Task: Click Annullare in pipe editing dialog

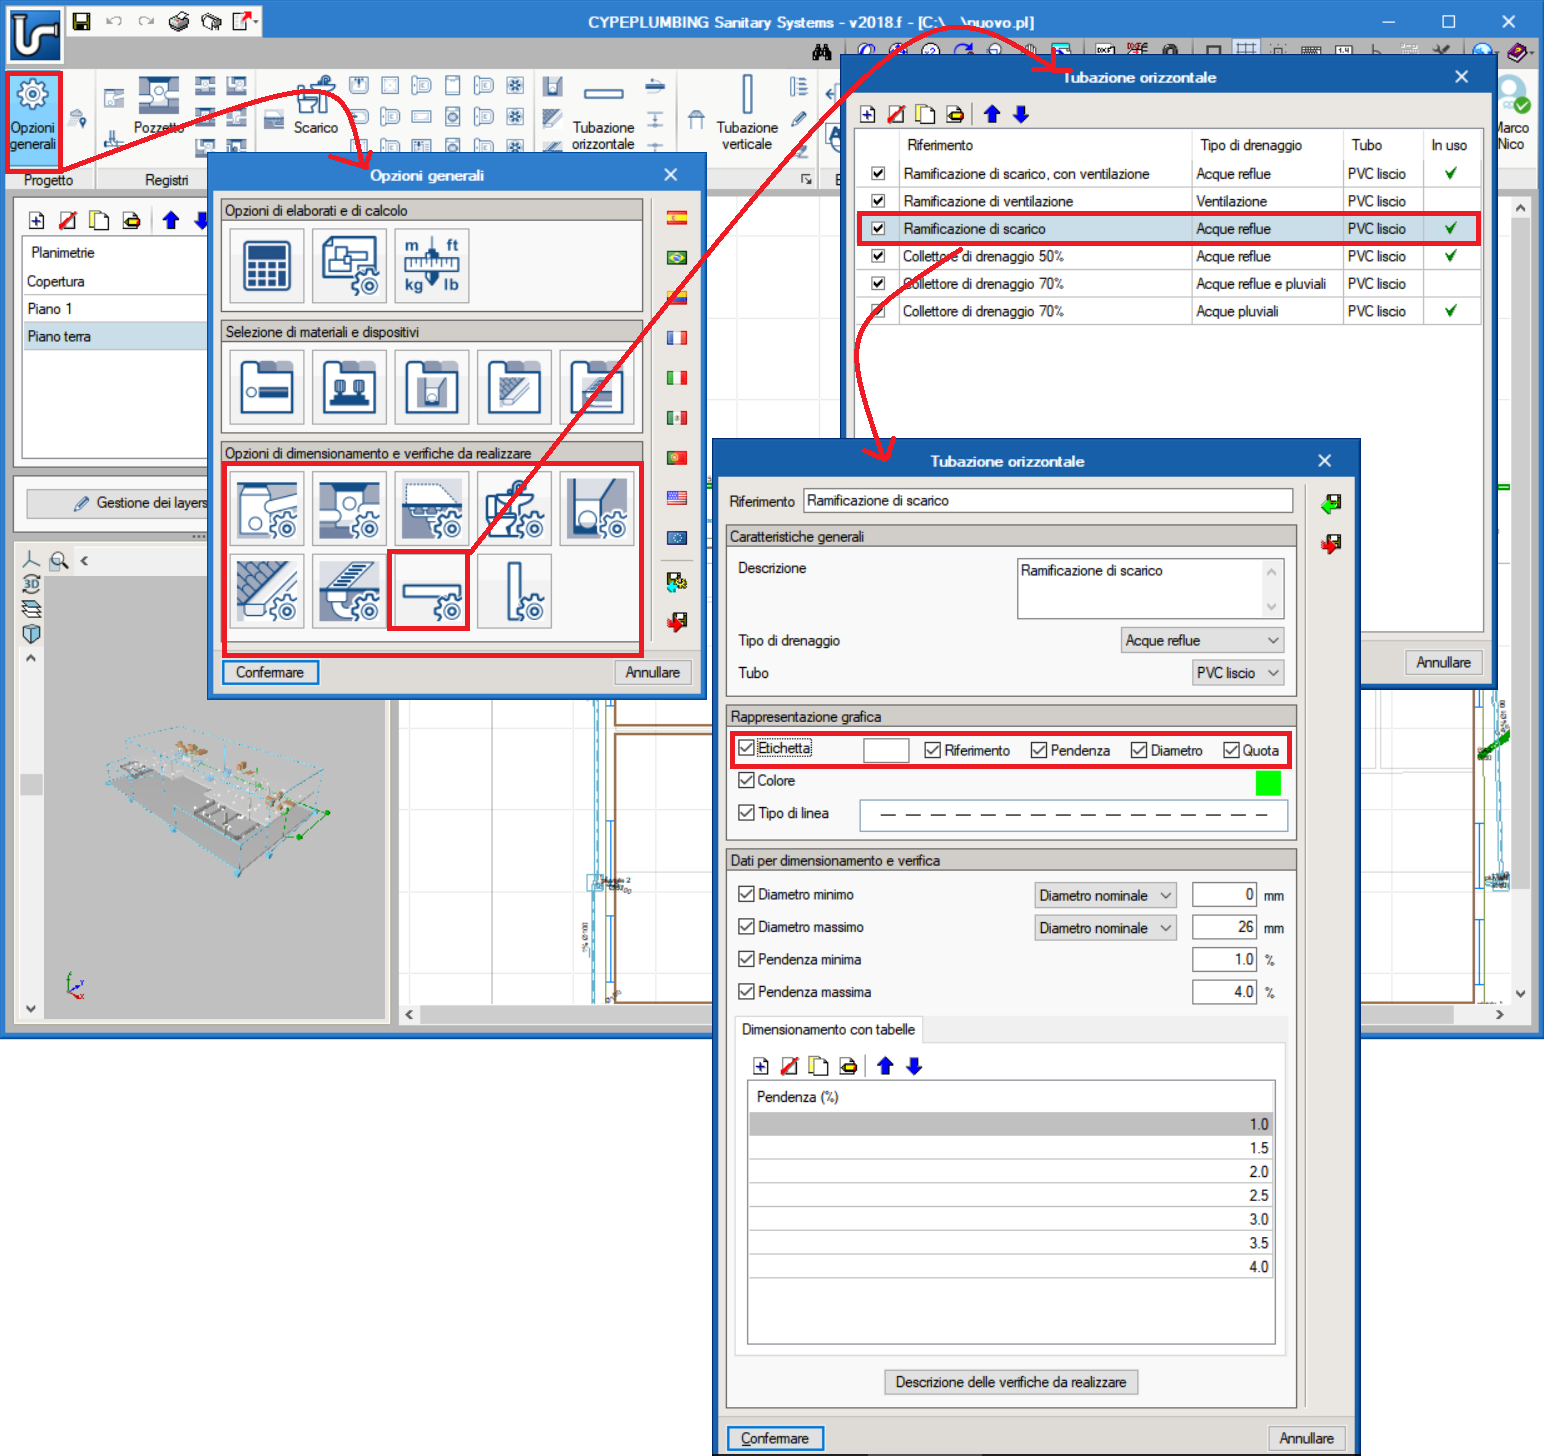Action: coord(1306,1438)
